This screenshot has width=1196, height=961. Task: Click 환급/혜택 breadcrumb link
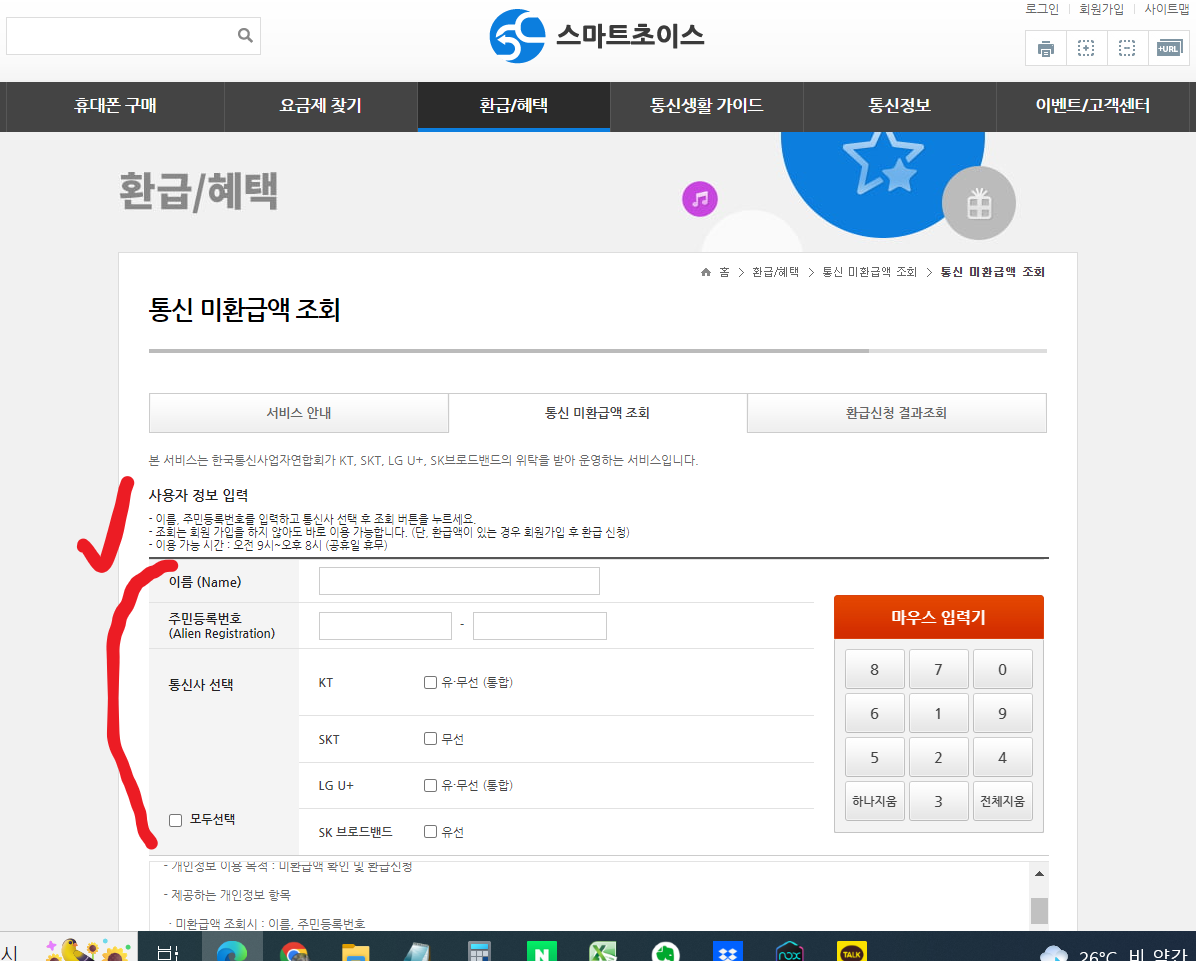[x=775, y=272]
